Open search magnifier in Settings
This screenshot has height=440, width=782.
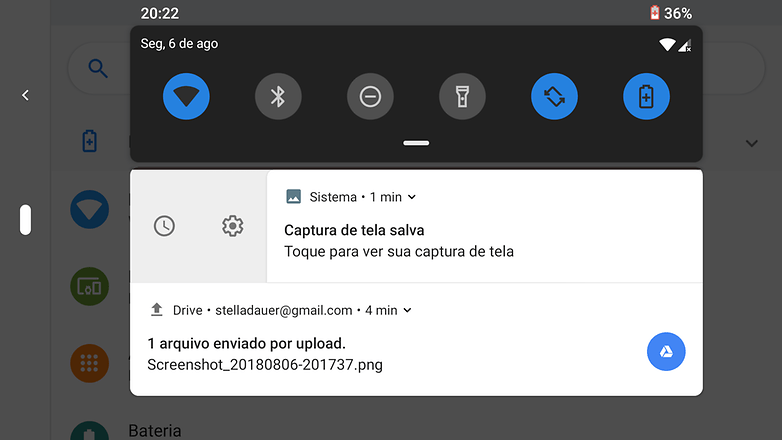(x=98, y=68)
